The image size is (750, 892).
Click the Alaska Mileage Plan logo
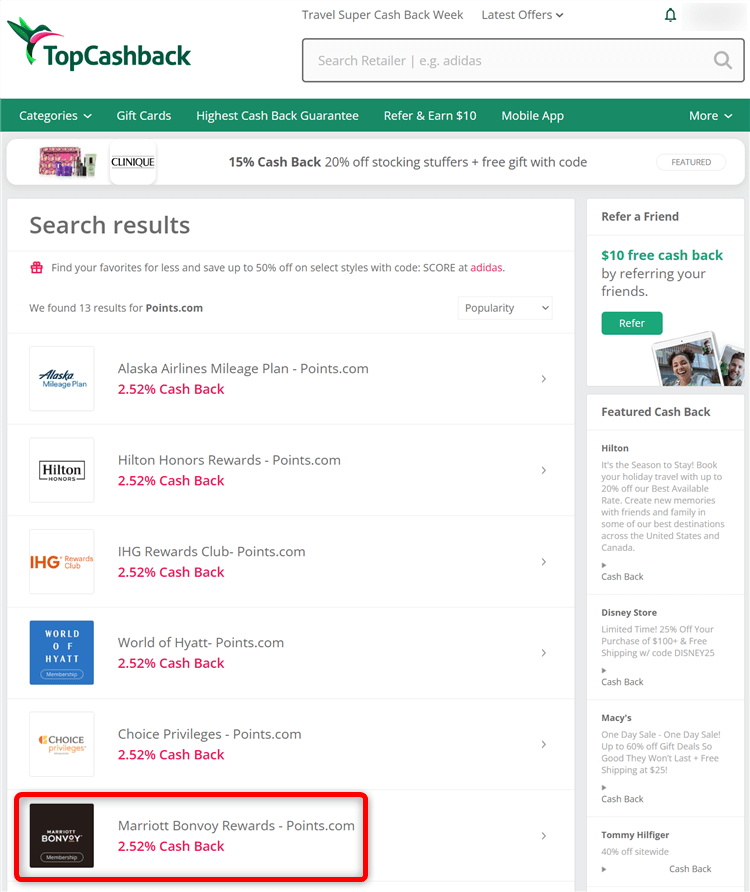click(x=62, y=379)
